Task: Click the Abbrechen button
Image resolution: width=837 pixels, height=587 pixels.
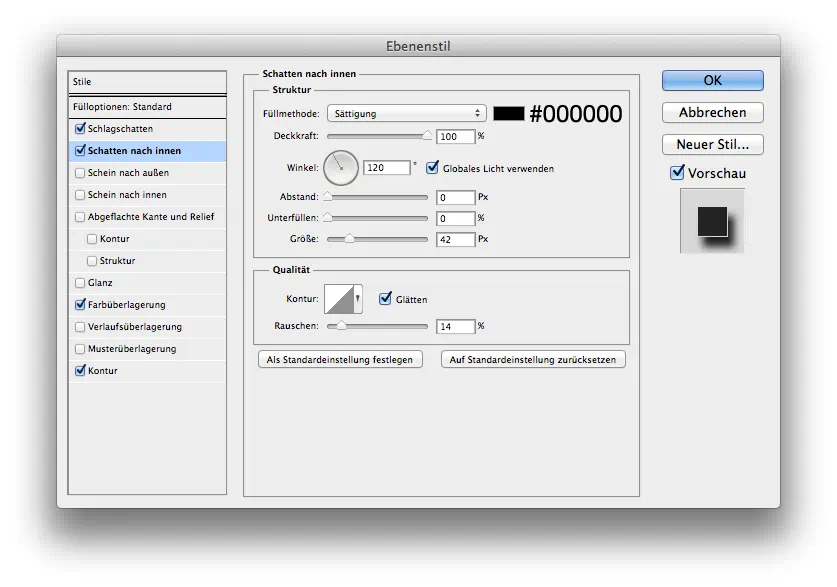Action: tap(712, 112)
